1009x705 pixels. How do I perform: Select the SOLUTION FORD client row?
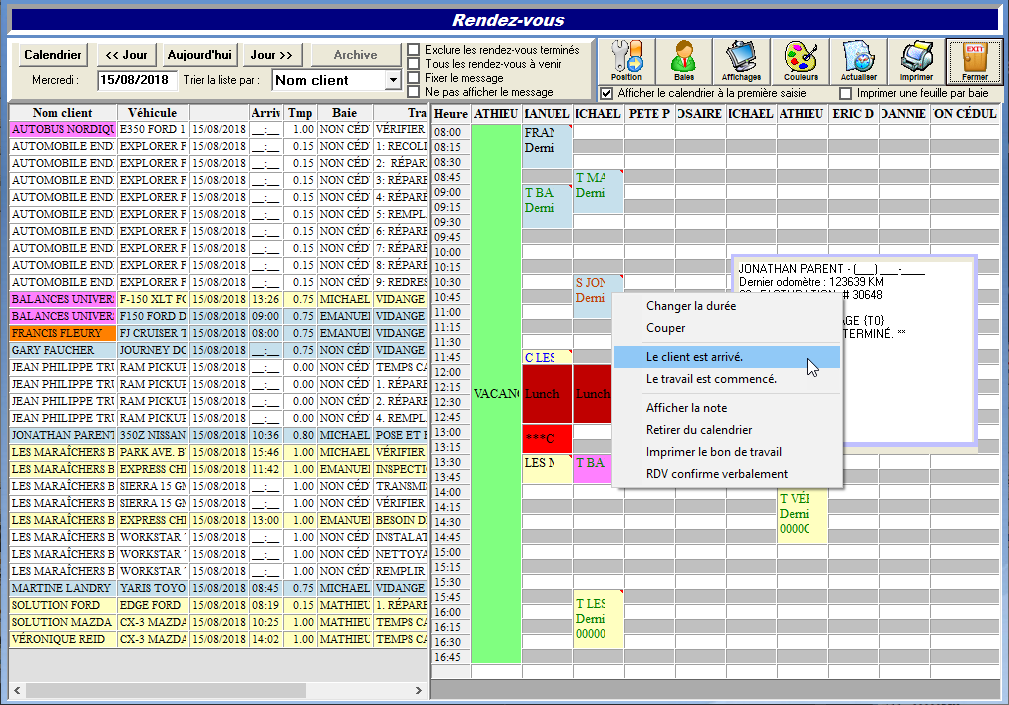(219, 605)
